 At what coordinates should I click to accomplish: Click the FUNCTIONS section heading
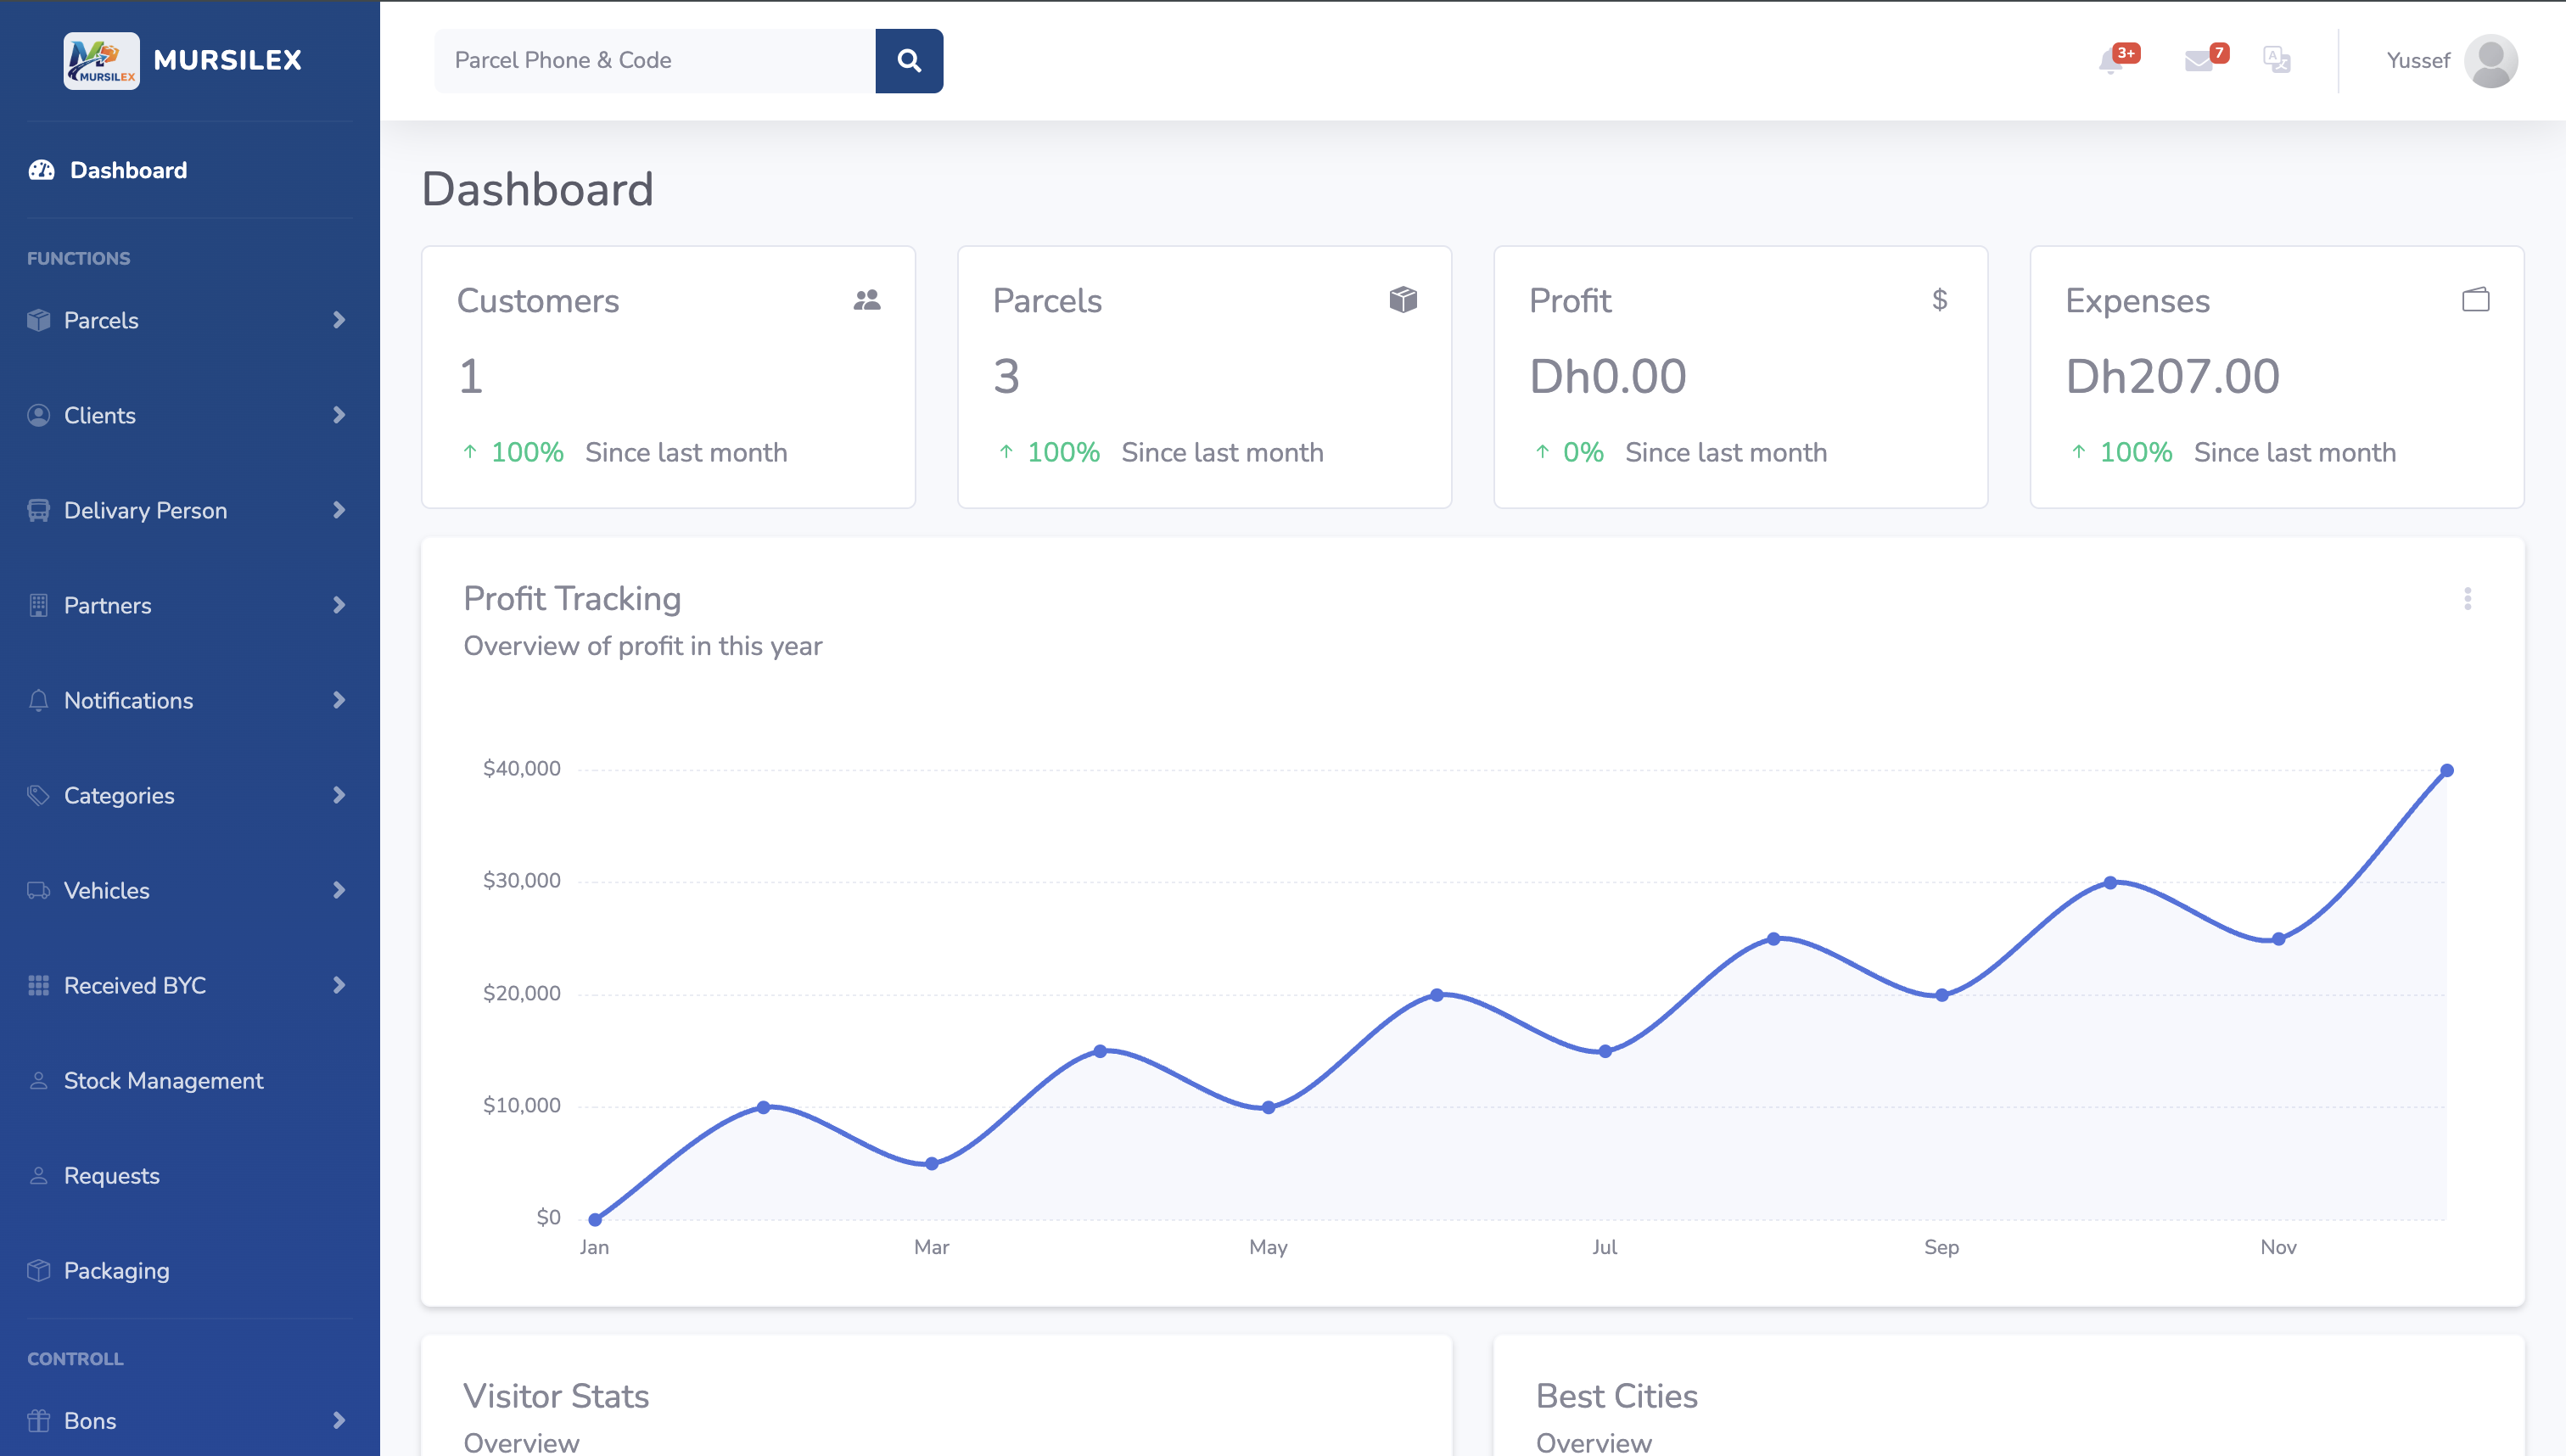pyautogui.click(x=79, y=258)
